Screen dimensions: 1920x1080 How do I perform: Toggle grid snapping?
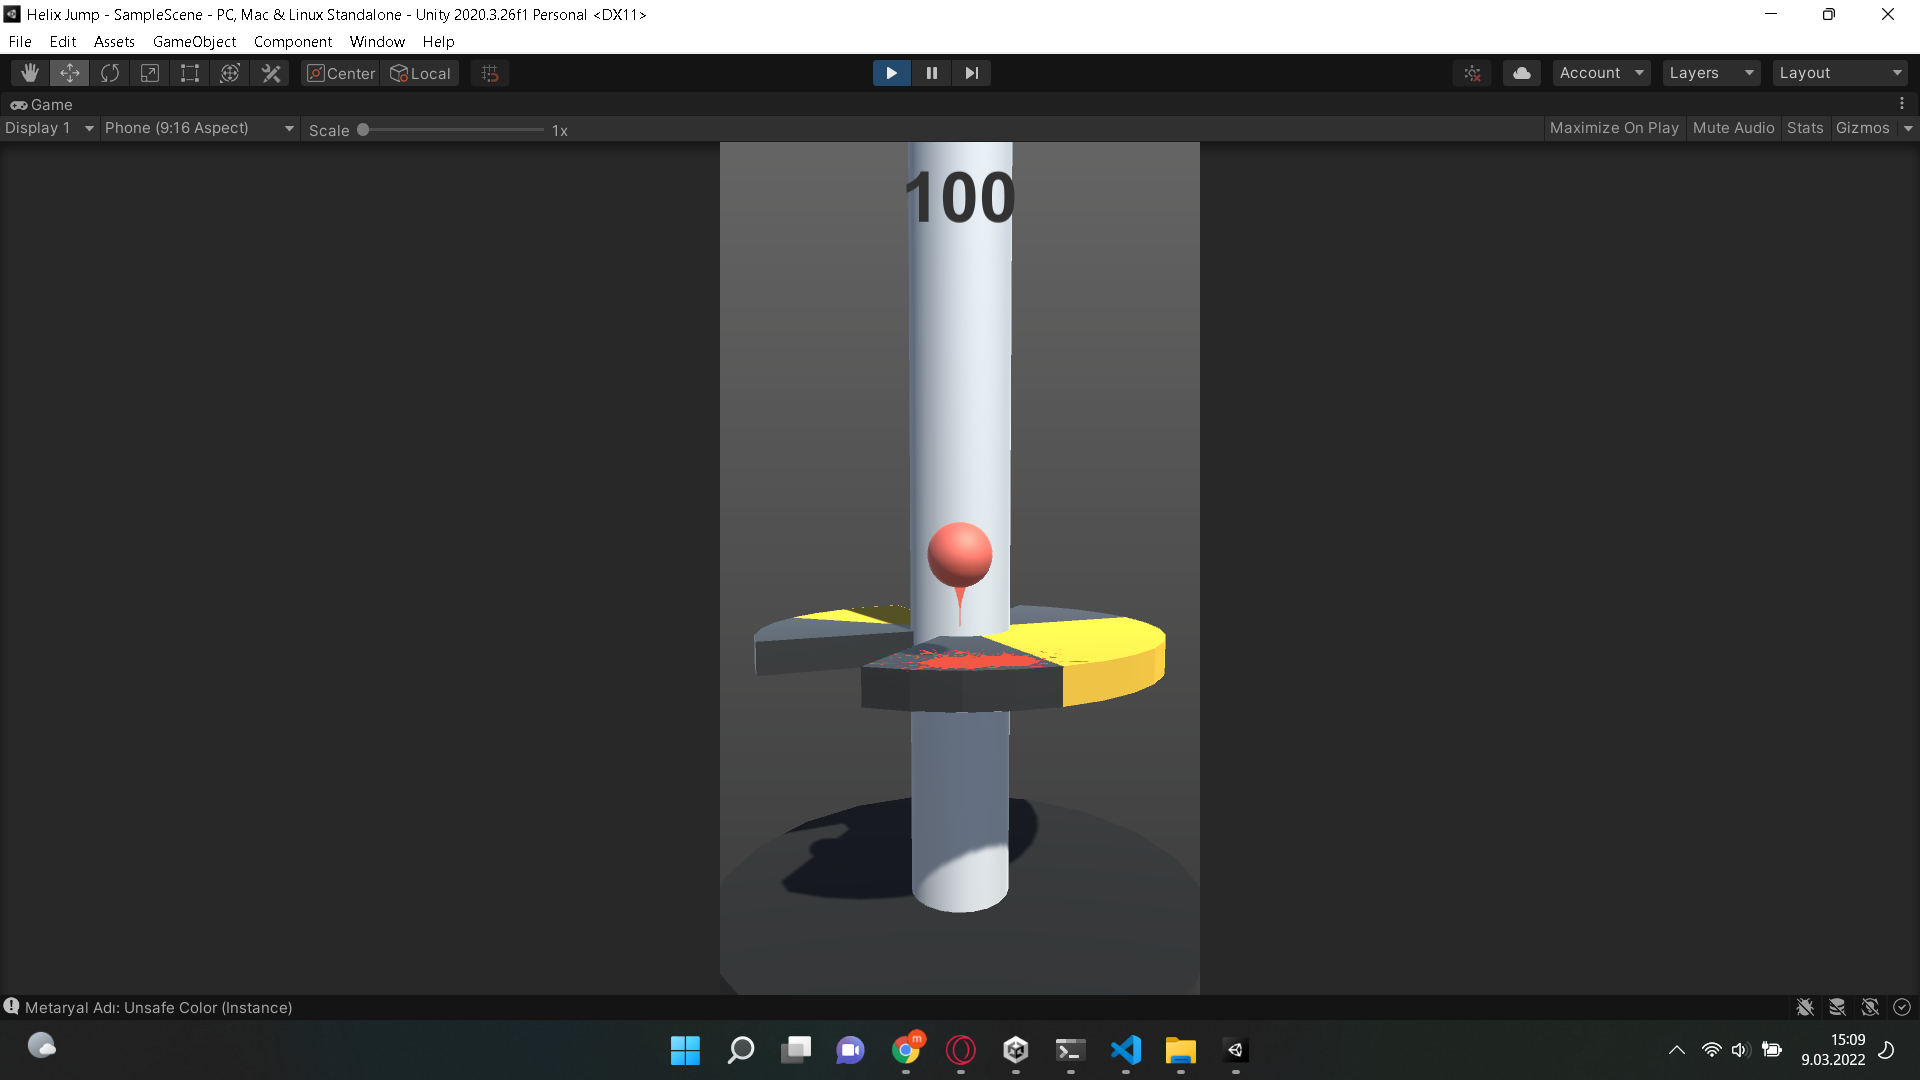(489, 72)
